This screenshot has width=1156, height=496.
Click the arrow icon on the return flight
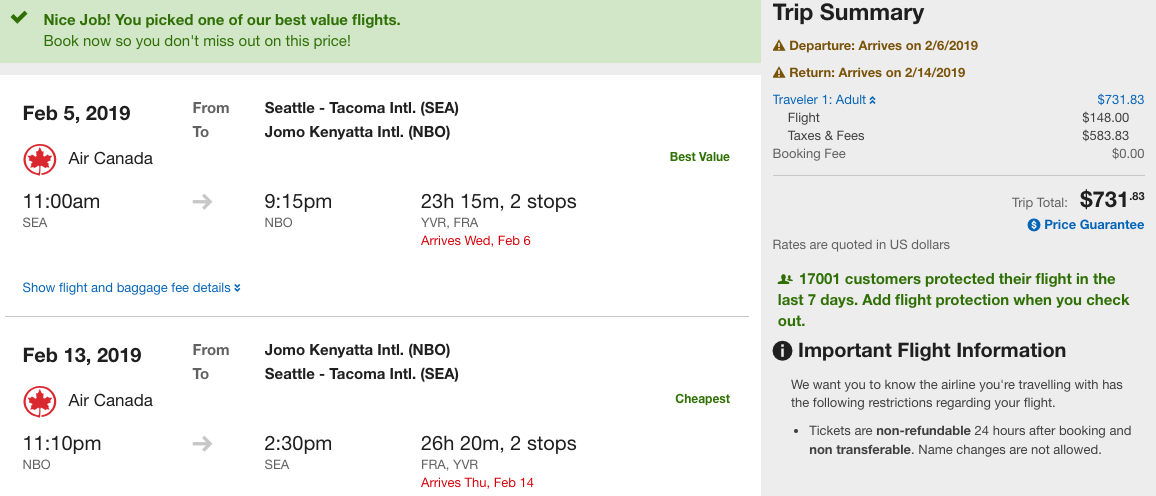(202, 444)
